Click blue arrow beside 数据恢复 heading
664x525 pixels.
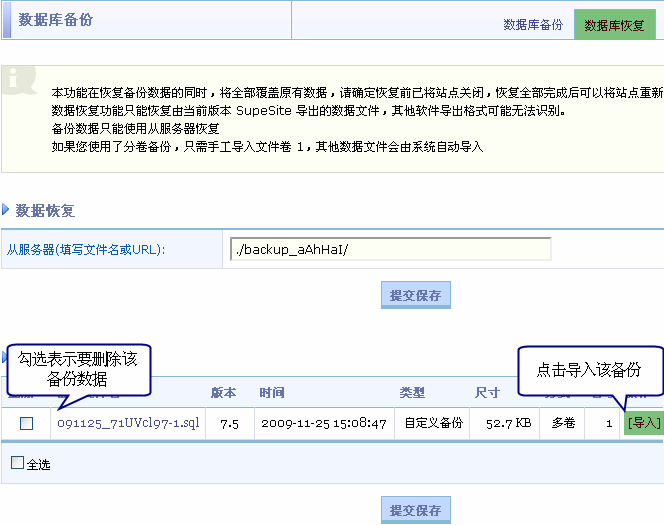tap(6, 210)
